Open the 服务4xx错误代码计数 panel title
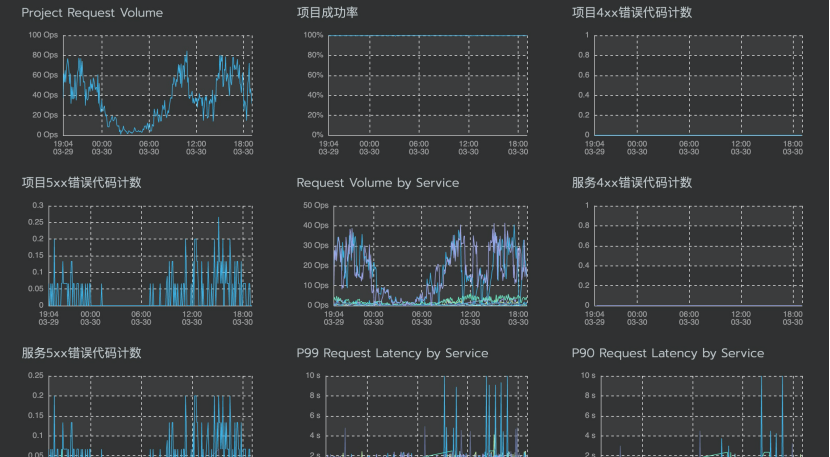The width and height of the screenshot is (830, 457). 631,183
